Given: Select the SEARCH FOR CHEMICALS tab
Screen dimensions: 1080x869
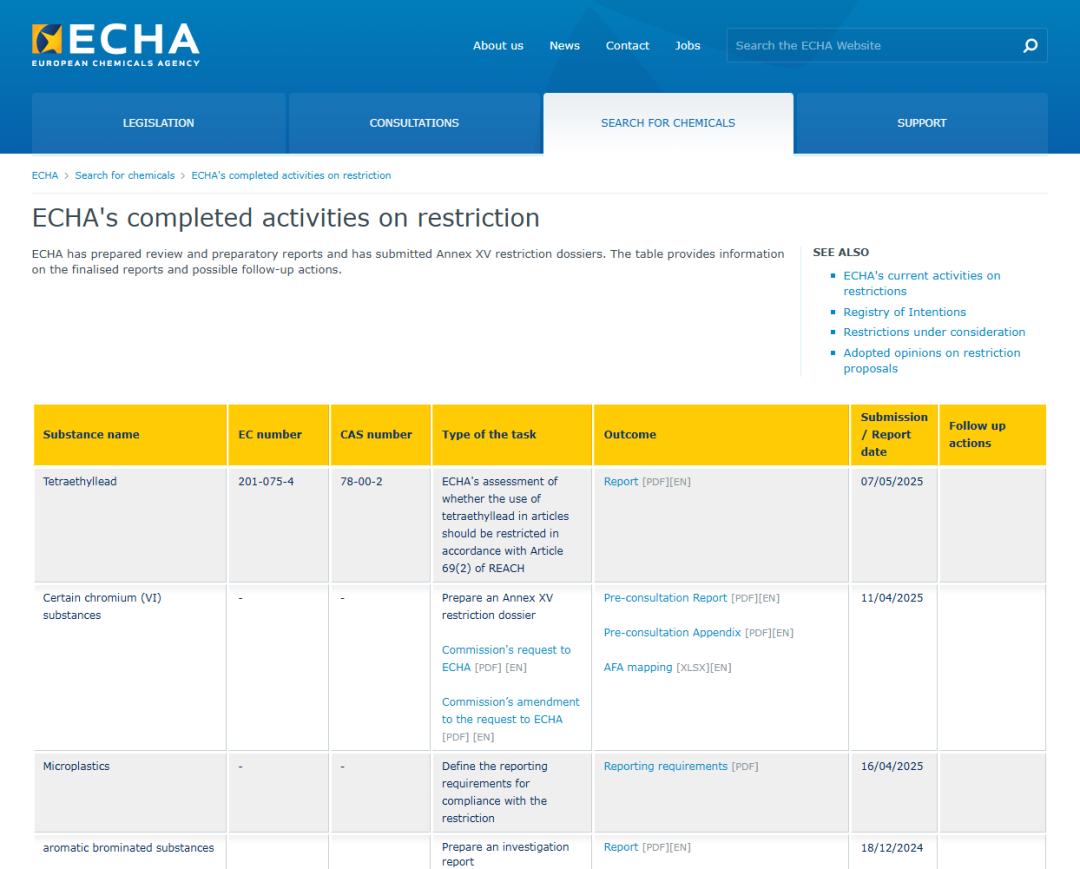Looking at the screenshot, I should [667, 122].
